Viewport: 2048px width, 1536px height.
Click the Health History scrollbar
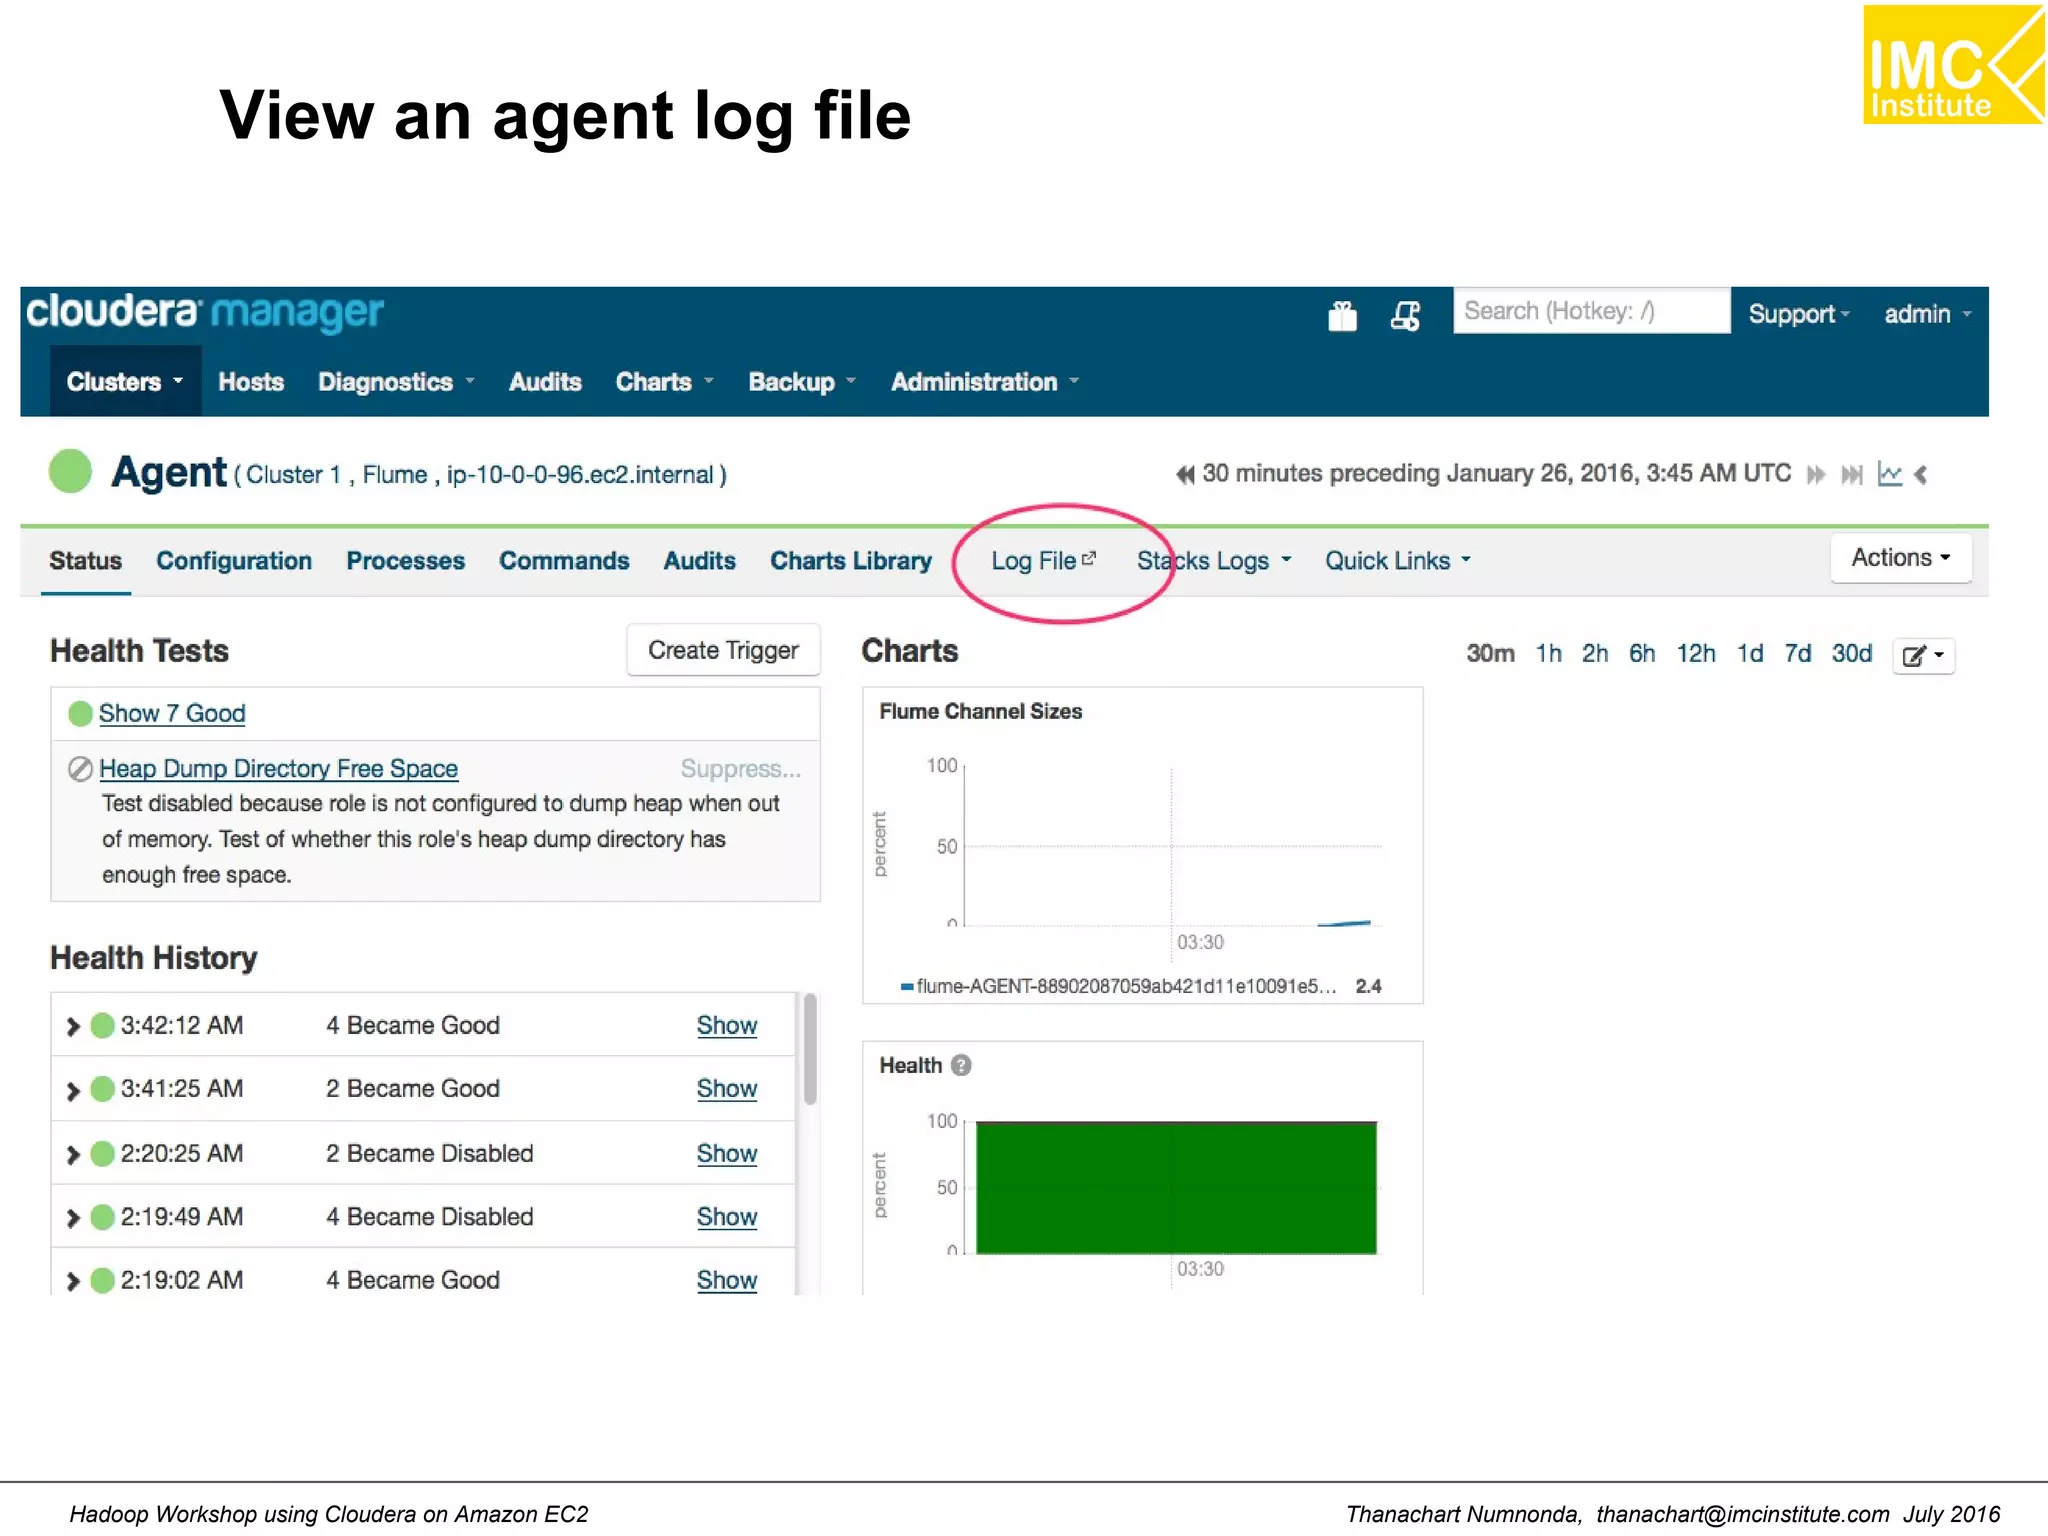point(810,1048)
